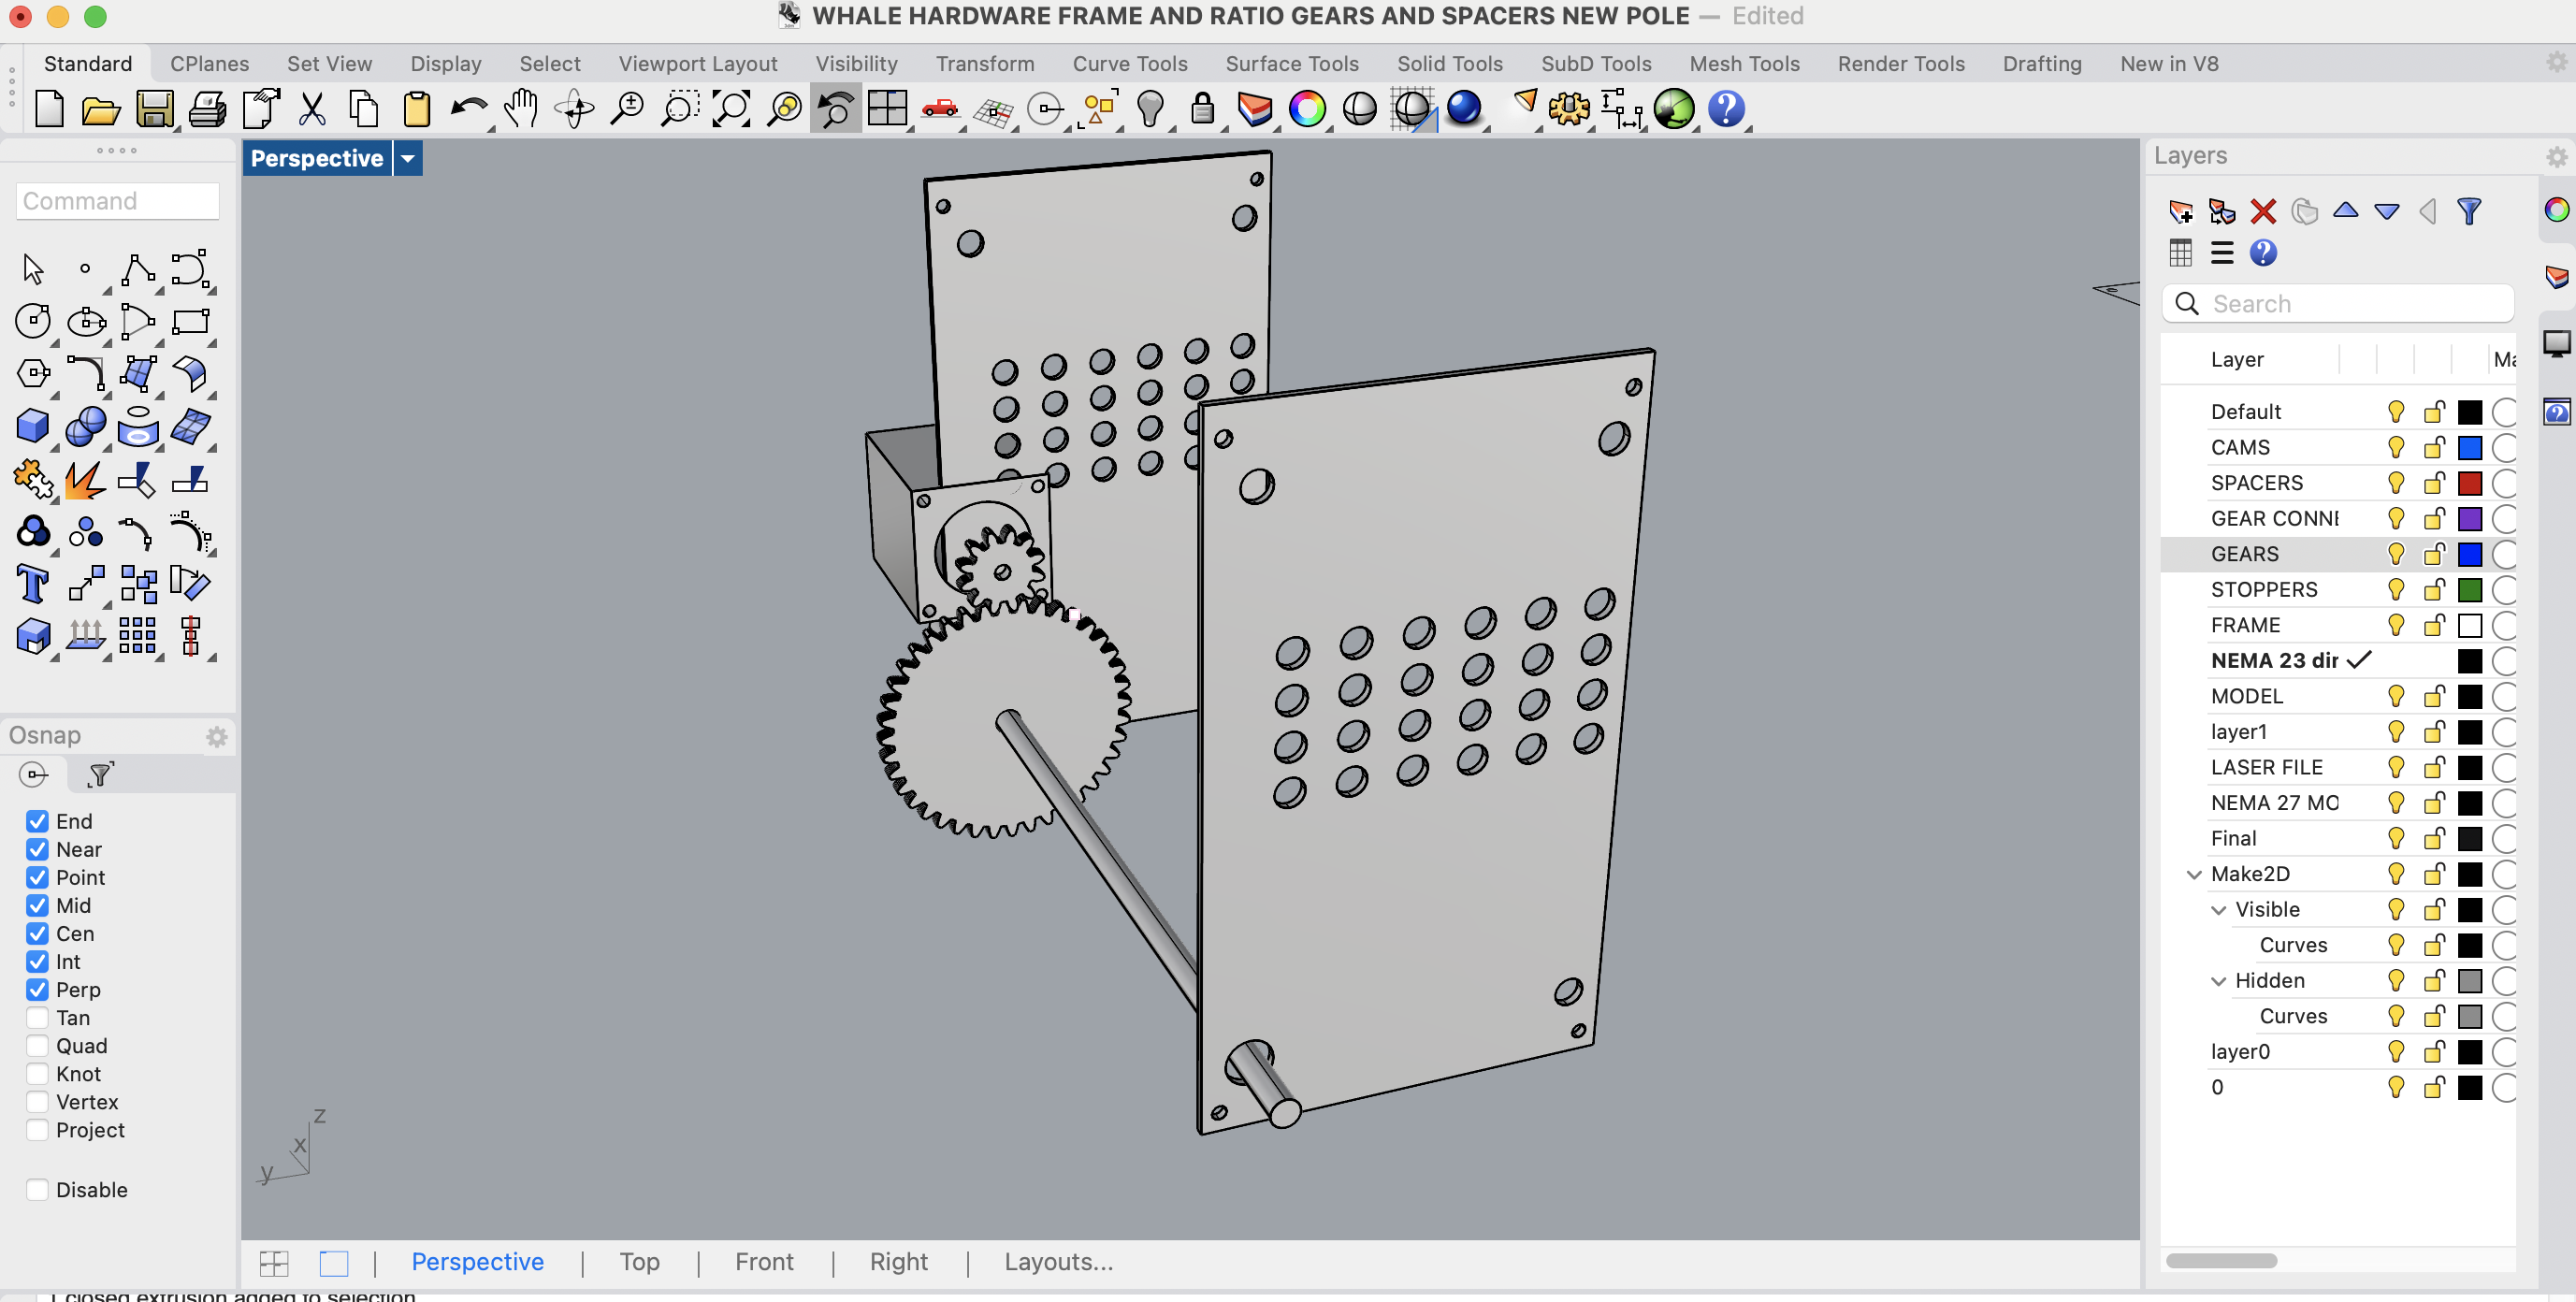2576x1302 pixels.
Task: Check the Disable osnap checkbox
Action: coord(37,1190)
